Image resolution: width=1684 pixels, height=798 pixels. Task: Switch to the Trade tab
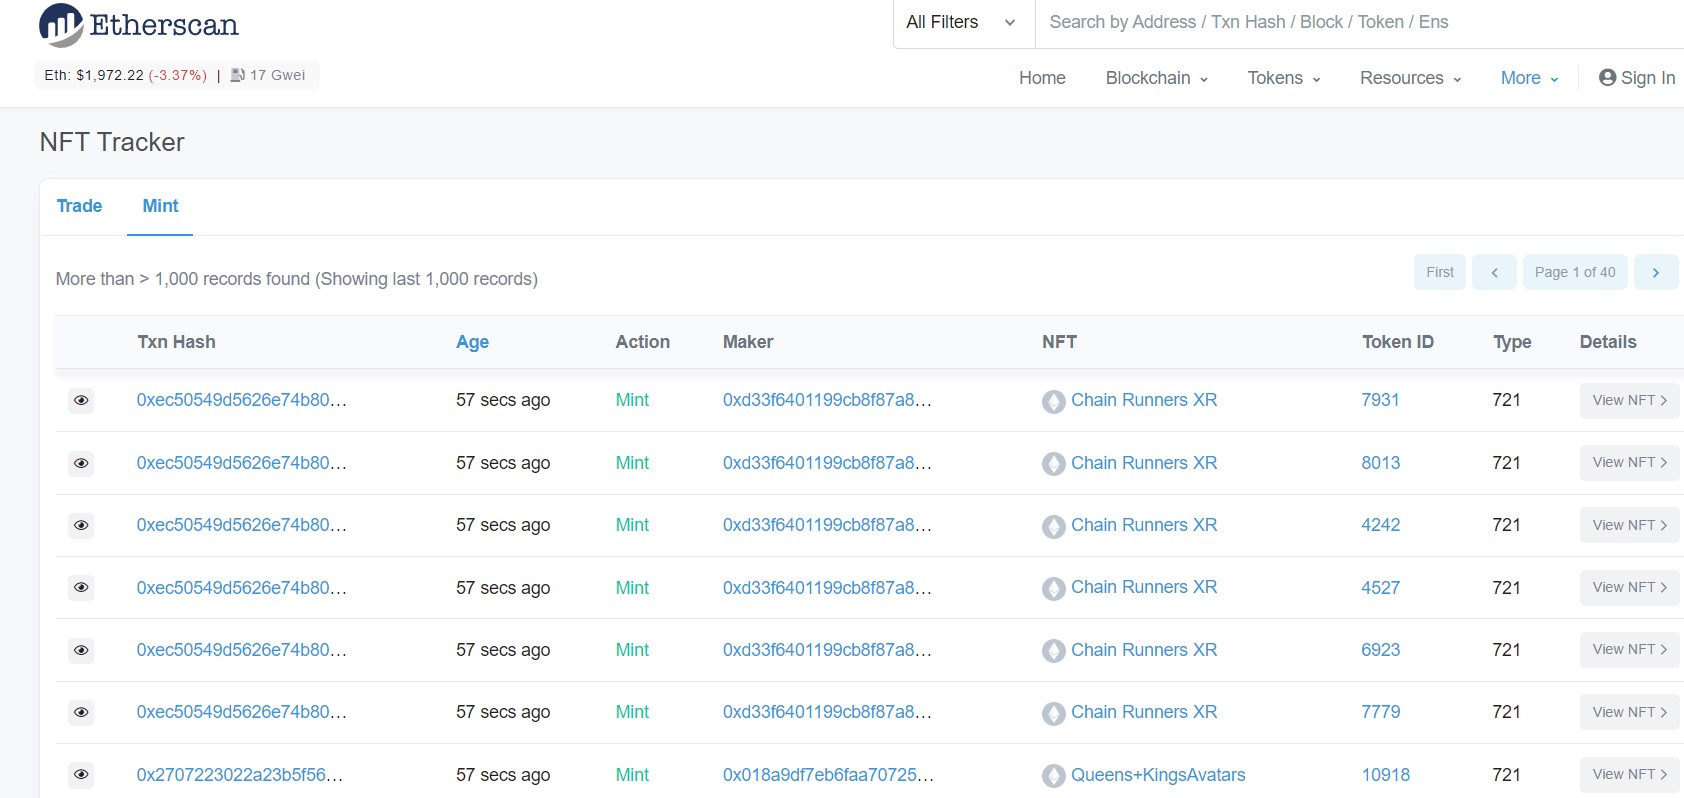79,206
